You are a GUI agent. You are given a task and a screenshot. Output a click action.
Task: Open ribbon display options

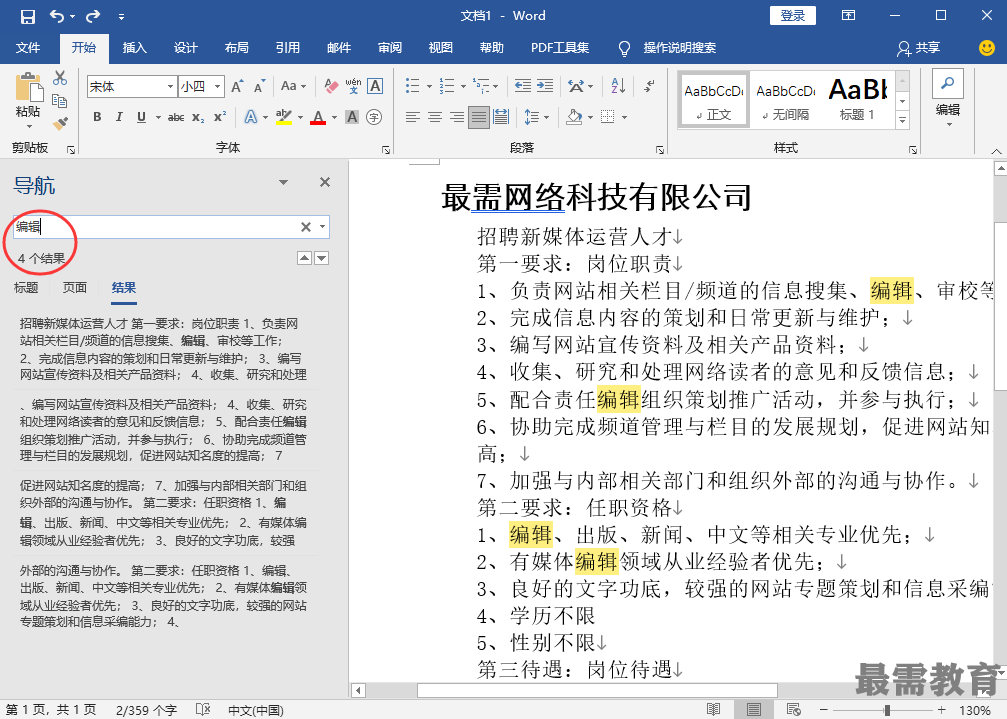[x=848, y=15]
